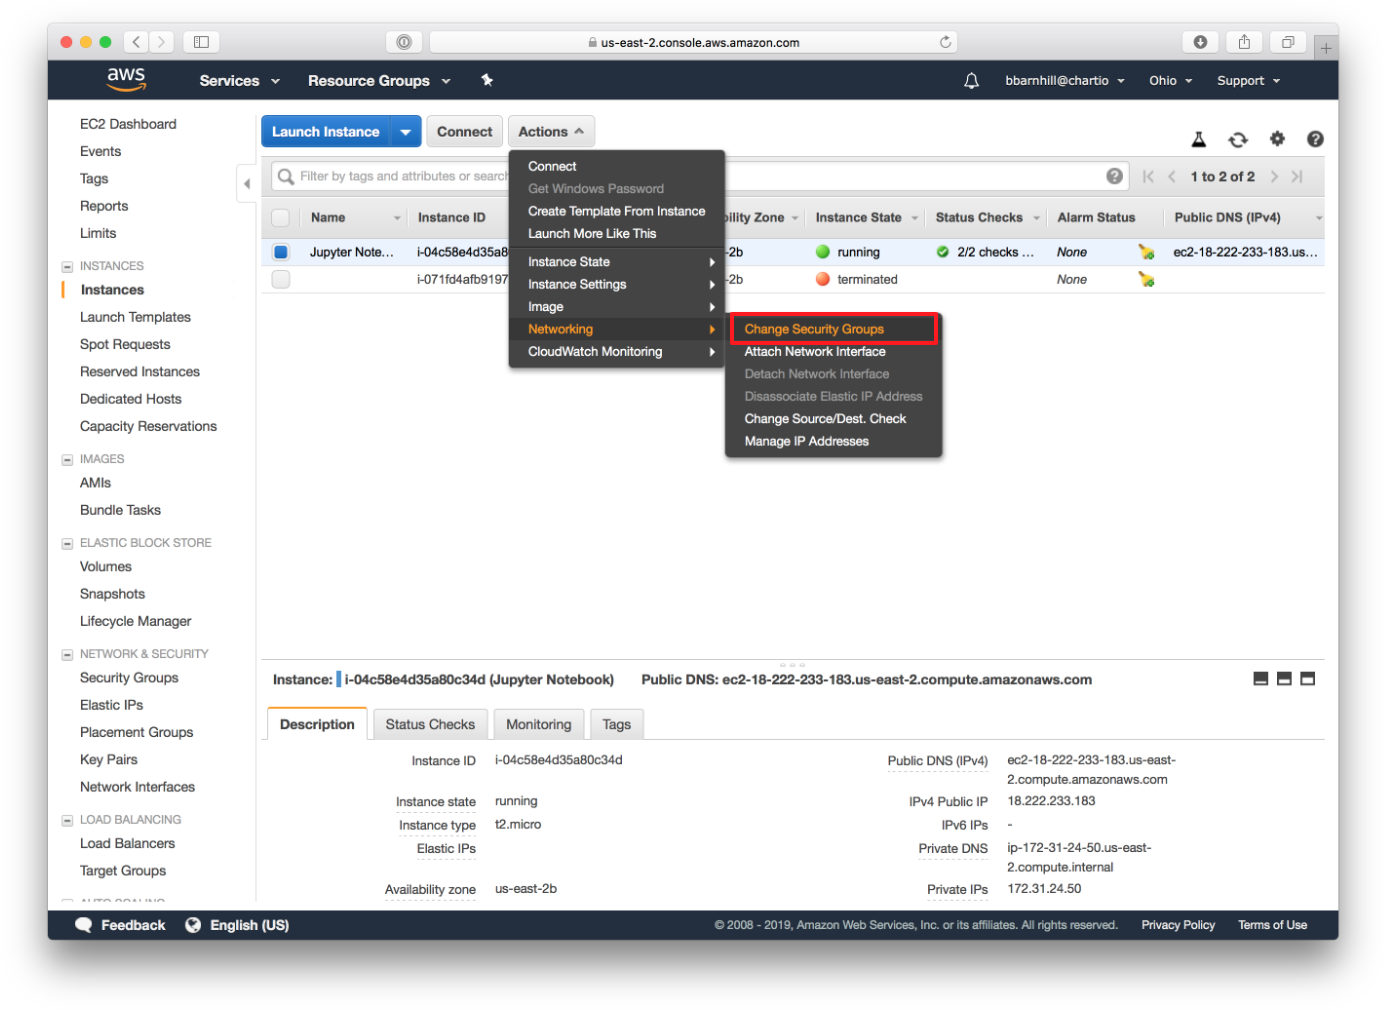Open Safari share icon
This screenshot has width=1386, height=1010.
tap(1244, 42)
